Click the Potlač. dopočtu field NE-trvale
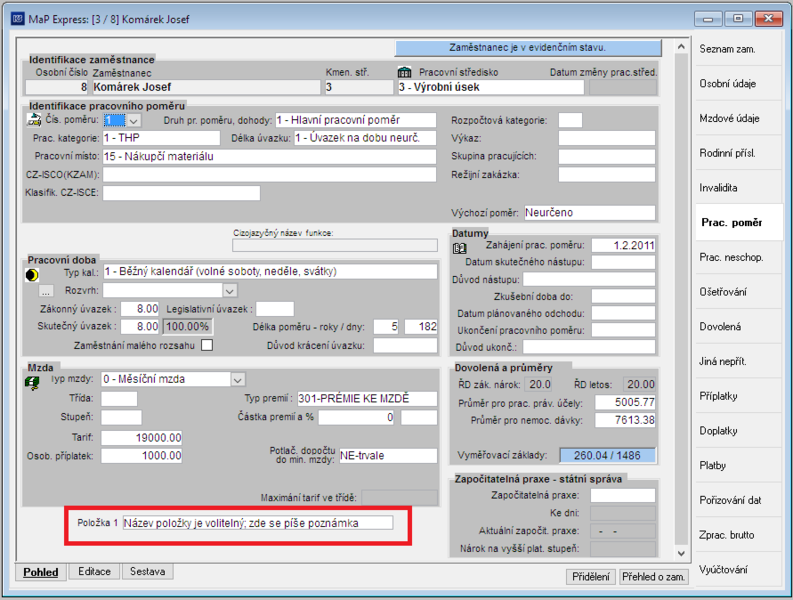This screenshot has height=600, width=793. (388, 456)
